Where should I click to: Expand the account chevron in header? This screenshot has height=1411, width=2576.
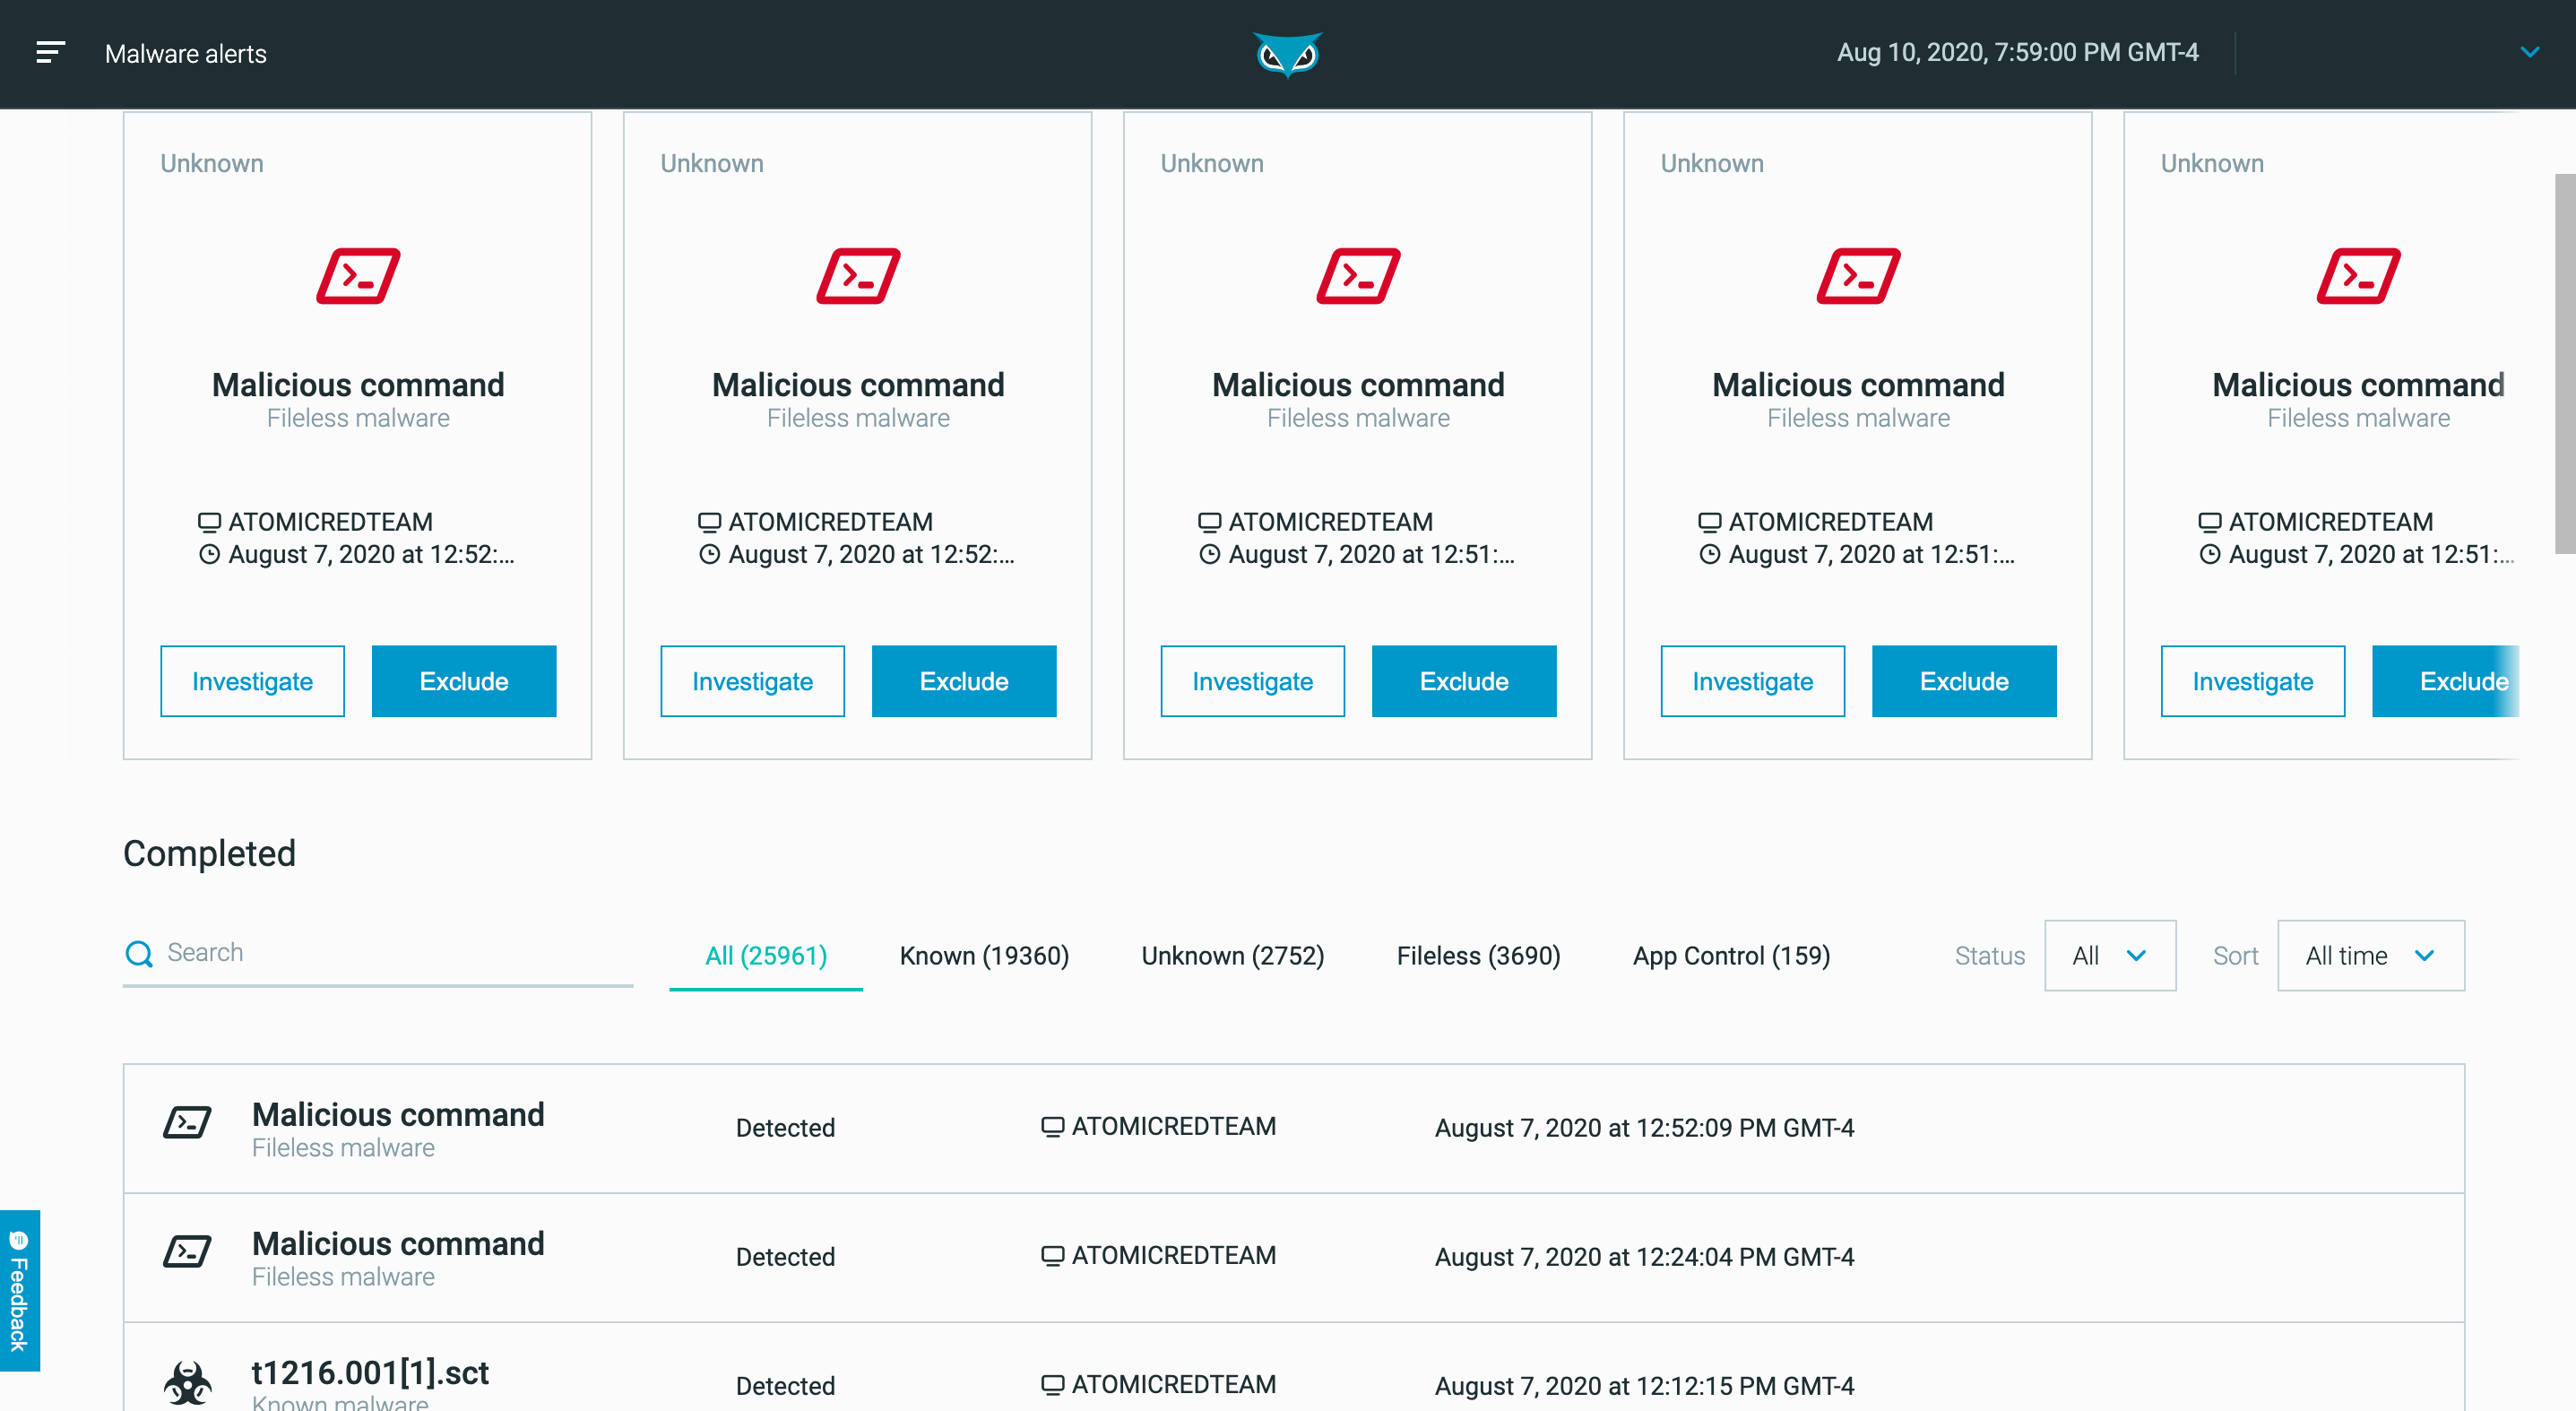(2529, 53)
